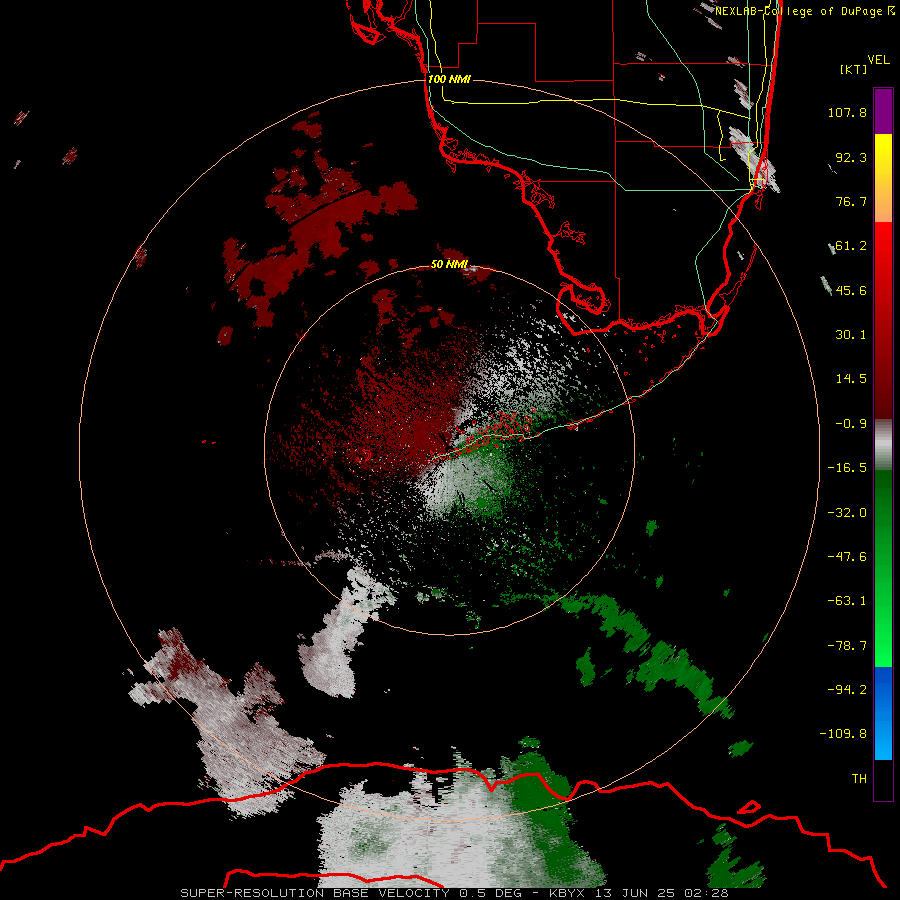Image resolution: width=900 pixels, height=900 pixels.
Task: Click the "SUPER-RESOLUTION BASE VELOCITY" footer caption
Action: [315, 893]
